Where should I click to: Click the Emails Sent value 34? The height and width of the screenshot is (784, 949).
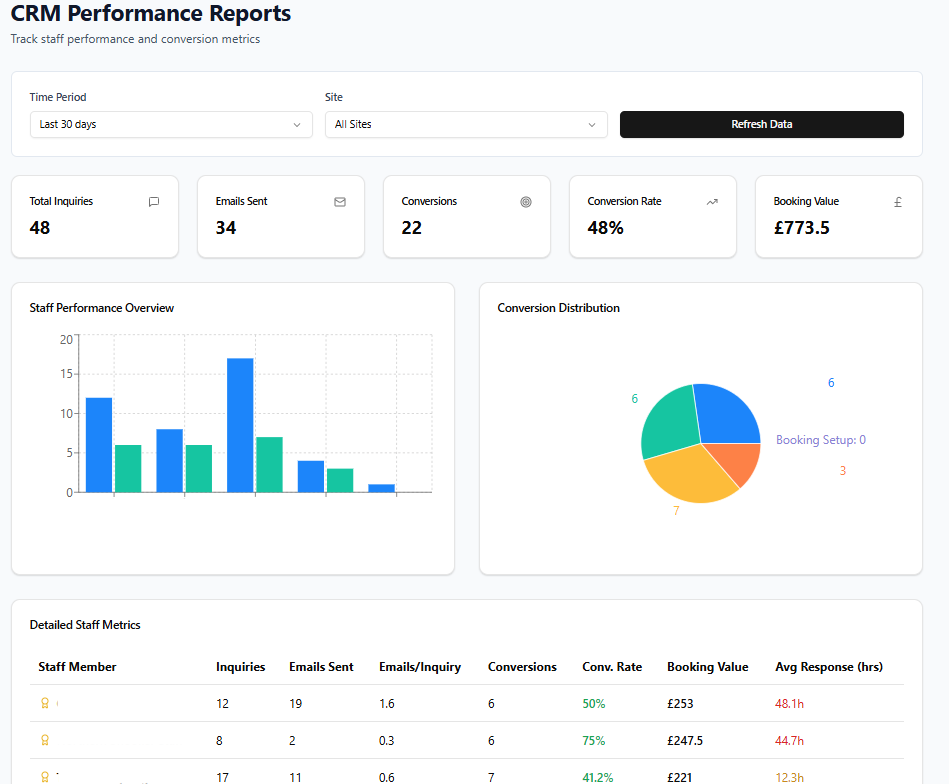(226, 228)
